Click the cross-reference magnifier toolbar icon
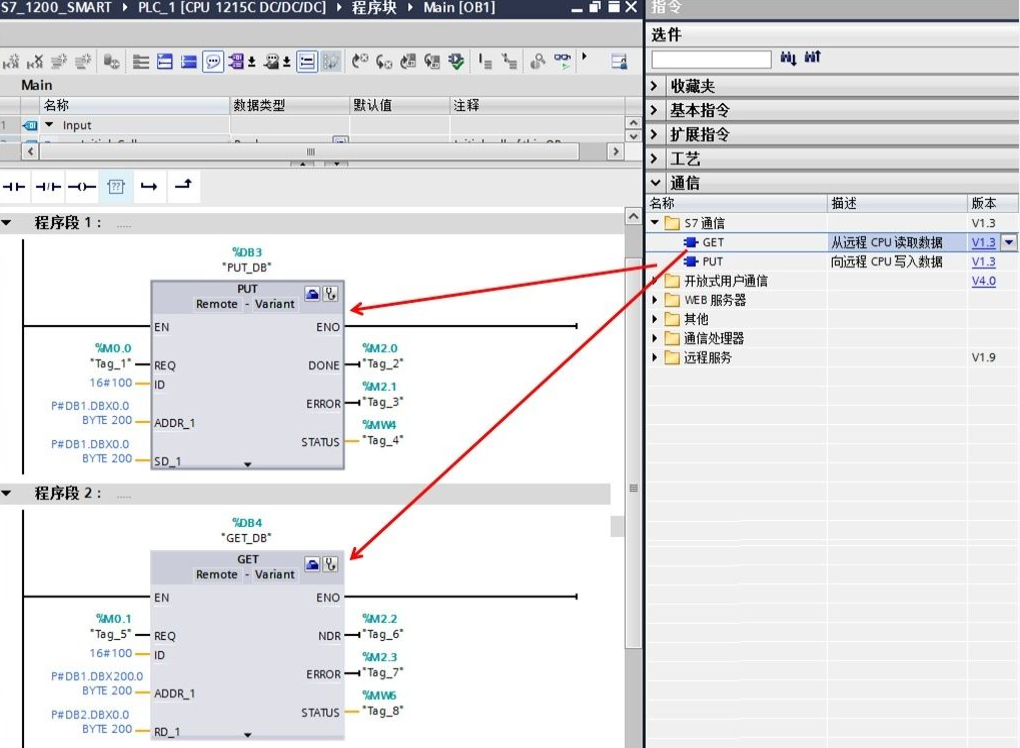The image size is (1020, 748). click(x=537, y=62)
